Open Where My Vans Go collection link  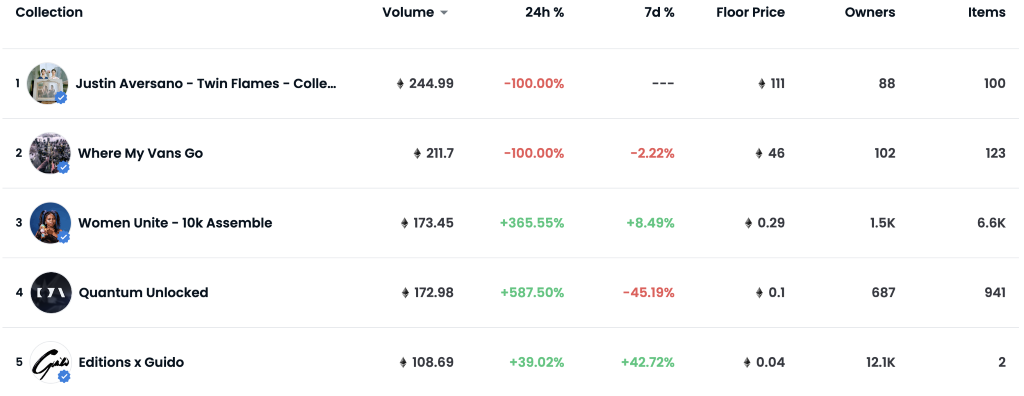coord(140,153)
